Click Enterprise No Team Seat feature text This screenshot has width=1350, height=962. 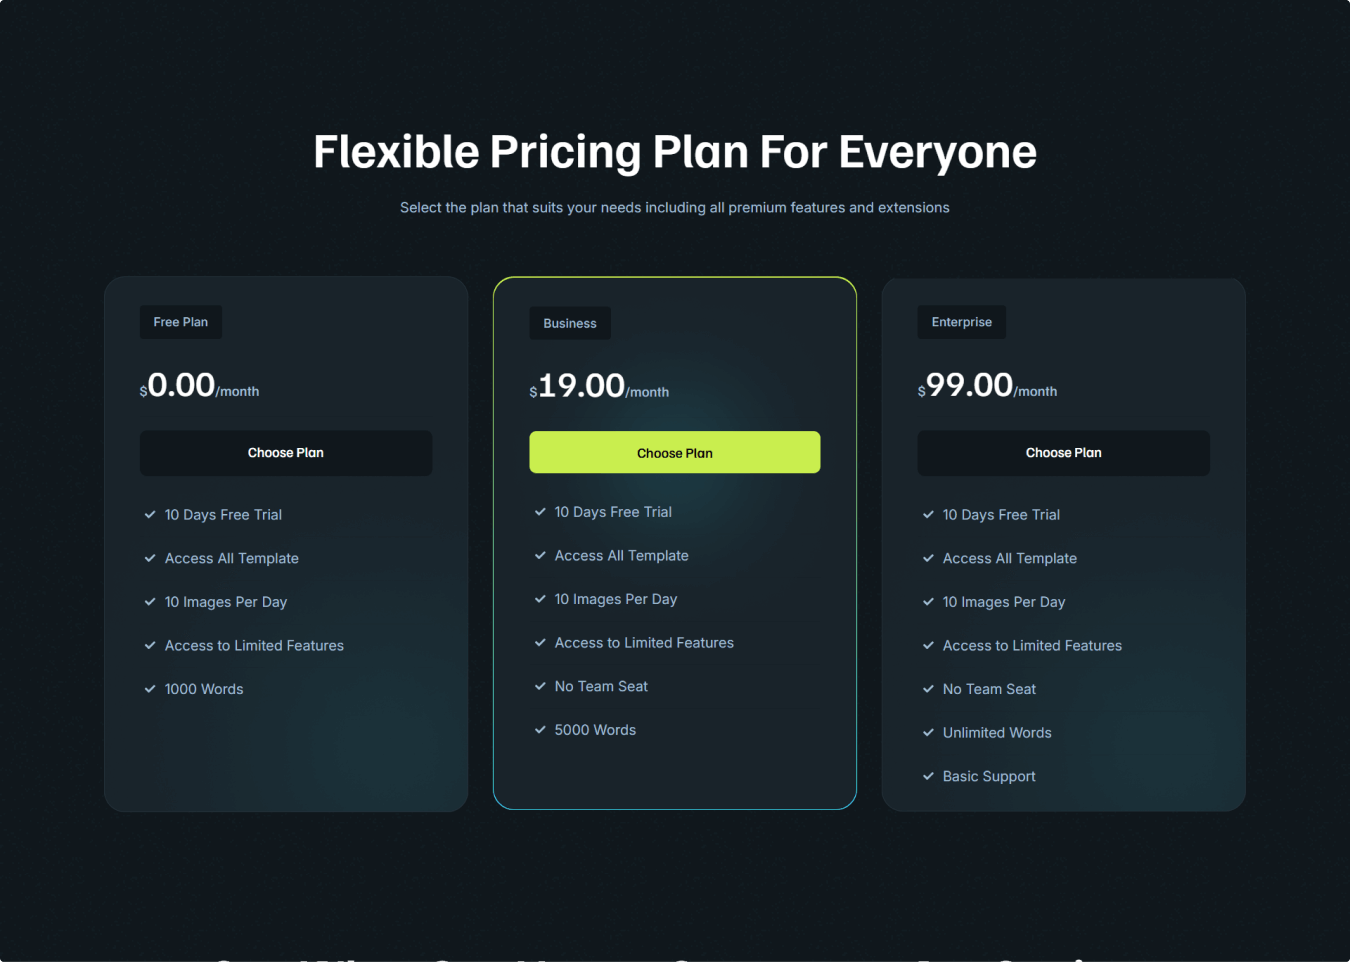point(989,689)
